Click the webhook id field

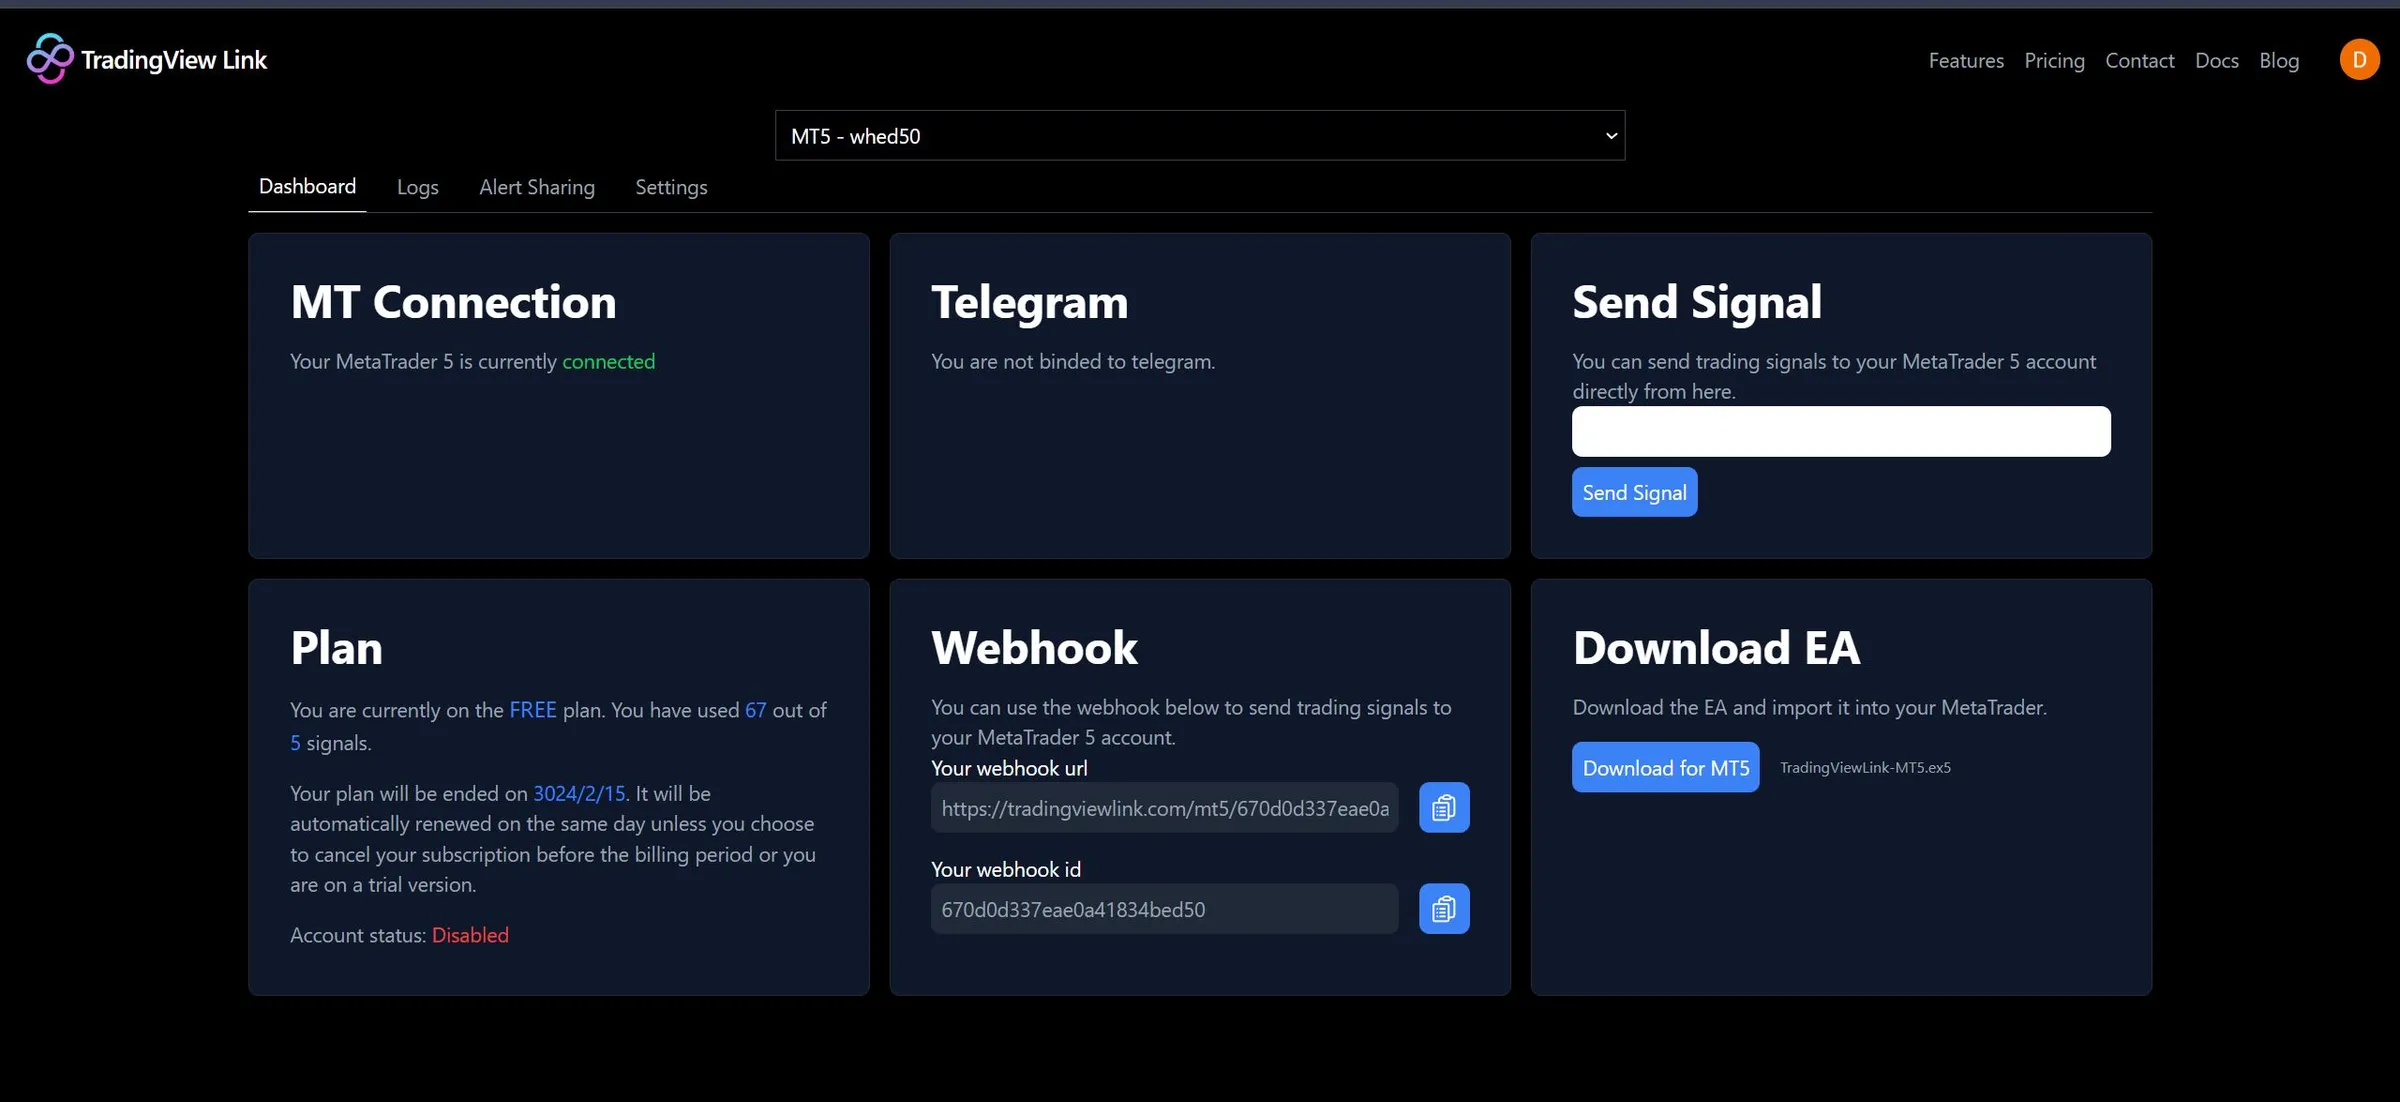pyautogui.click(x=1163, y=908)
